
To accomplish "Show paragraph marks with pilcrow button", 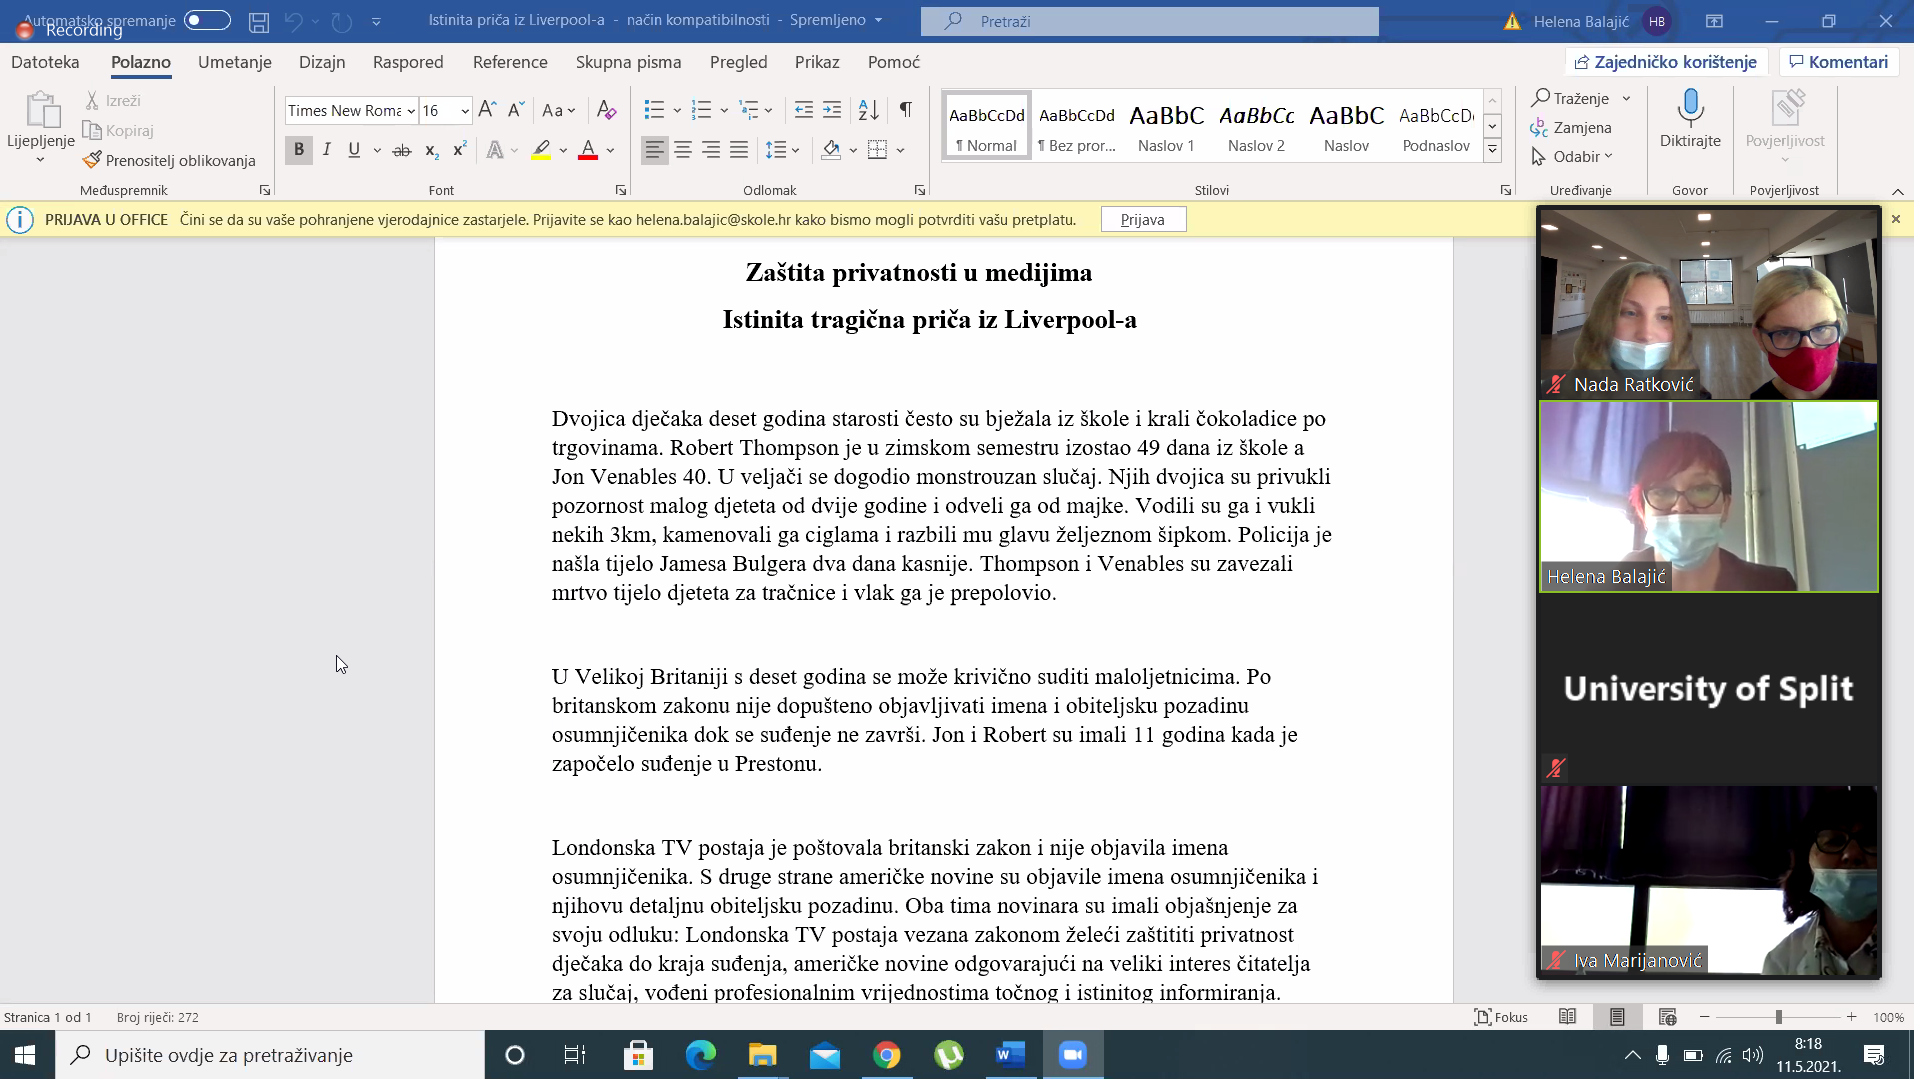I will tap(905, 110).
